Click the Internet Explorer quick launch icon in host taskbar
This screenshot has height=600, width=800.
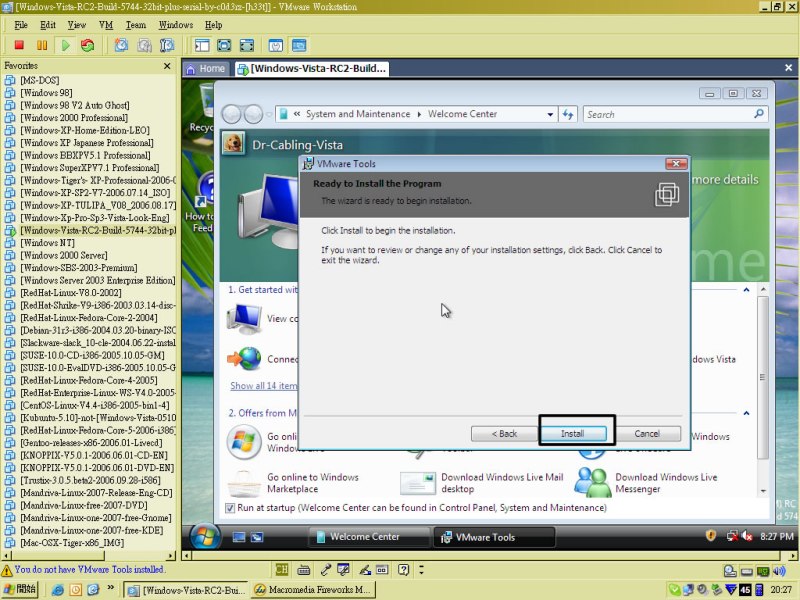pyautogui.click(x=58, y=590)
